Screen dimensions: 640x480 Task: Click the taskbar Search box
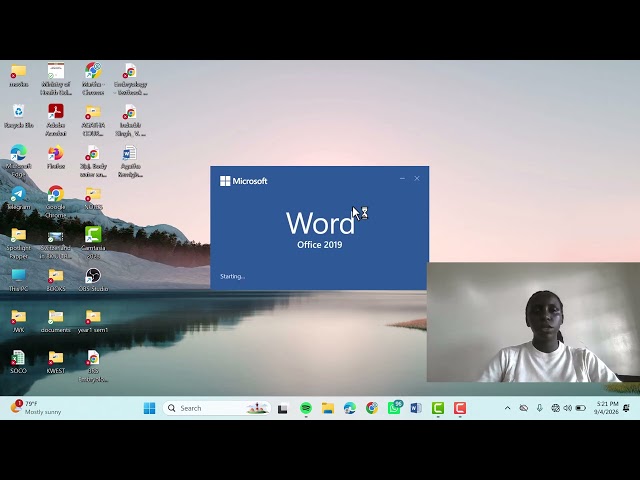point(217,408)
